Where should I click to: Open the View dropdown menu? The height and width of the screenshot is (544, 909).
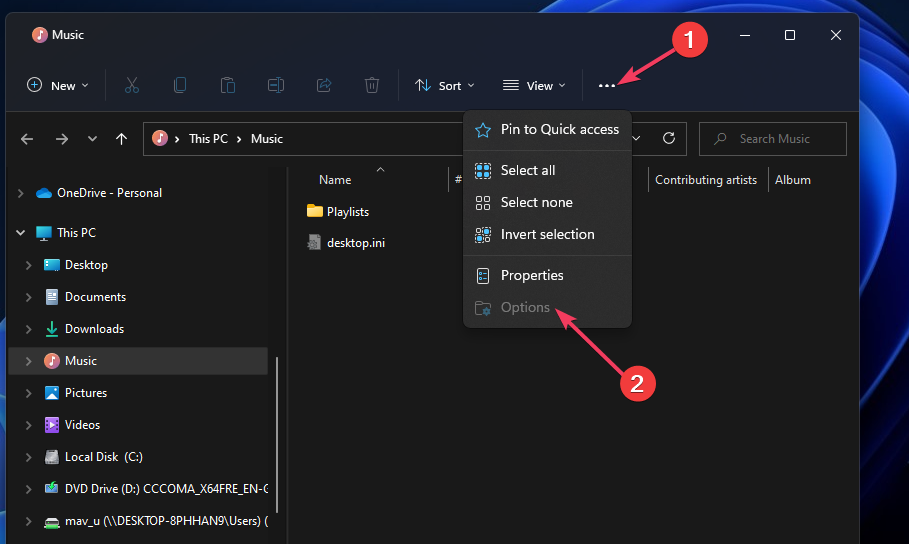click(534, 86)
